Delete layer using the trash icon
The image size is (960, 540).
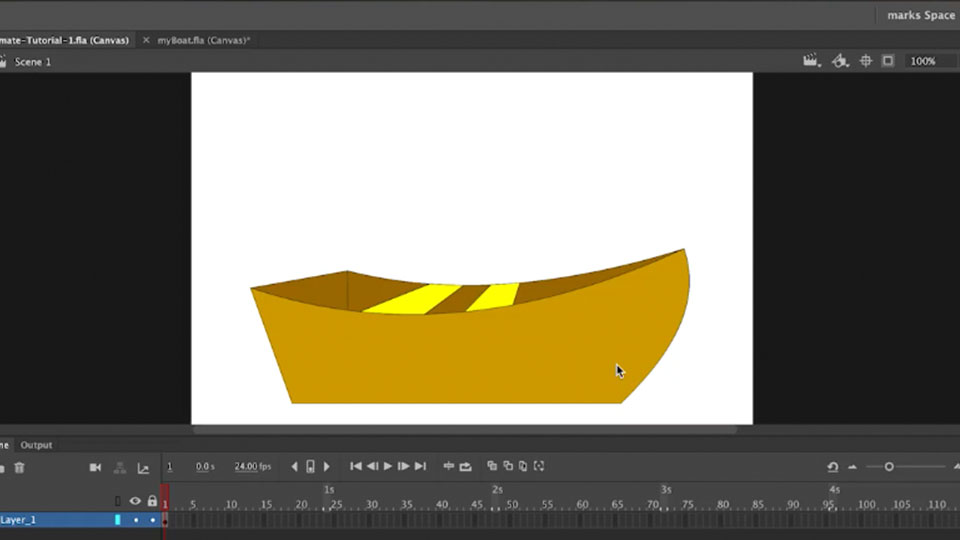coord(19,467)
